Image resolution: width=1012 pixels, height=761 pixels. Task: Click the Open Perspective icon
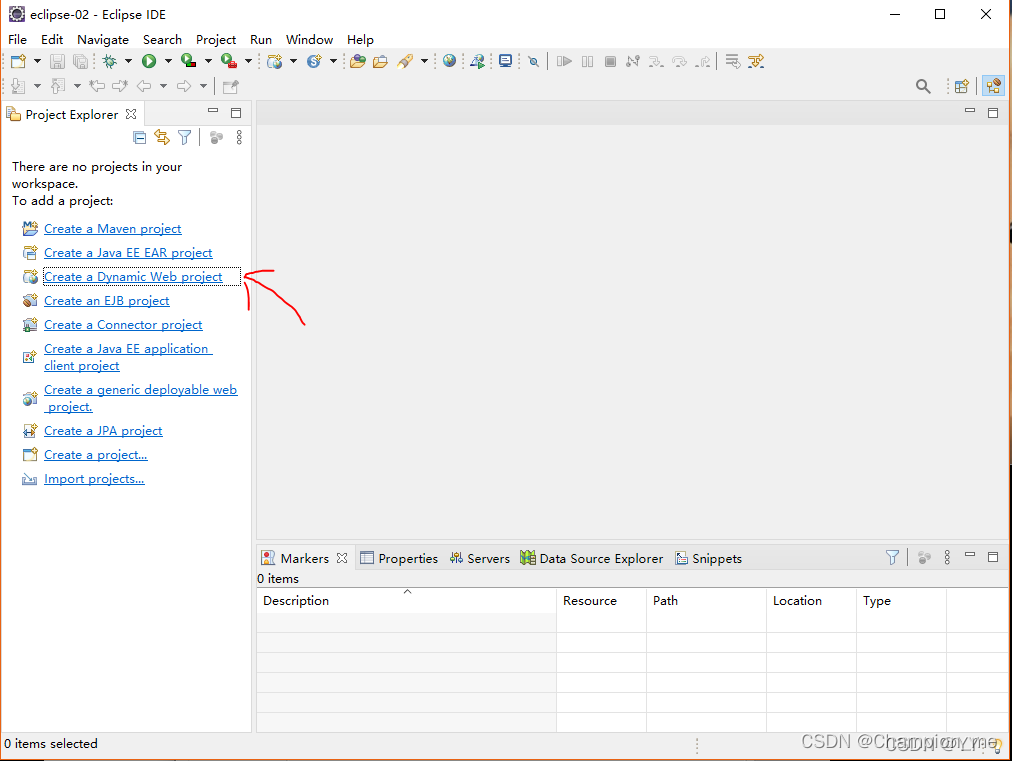pyautogui.click(x=962, y=86)
